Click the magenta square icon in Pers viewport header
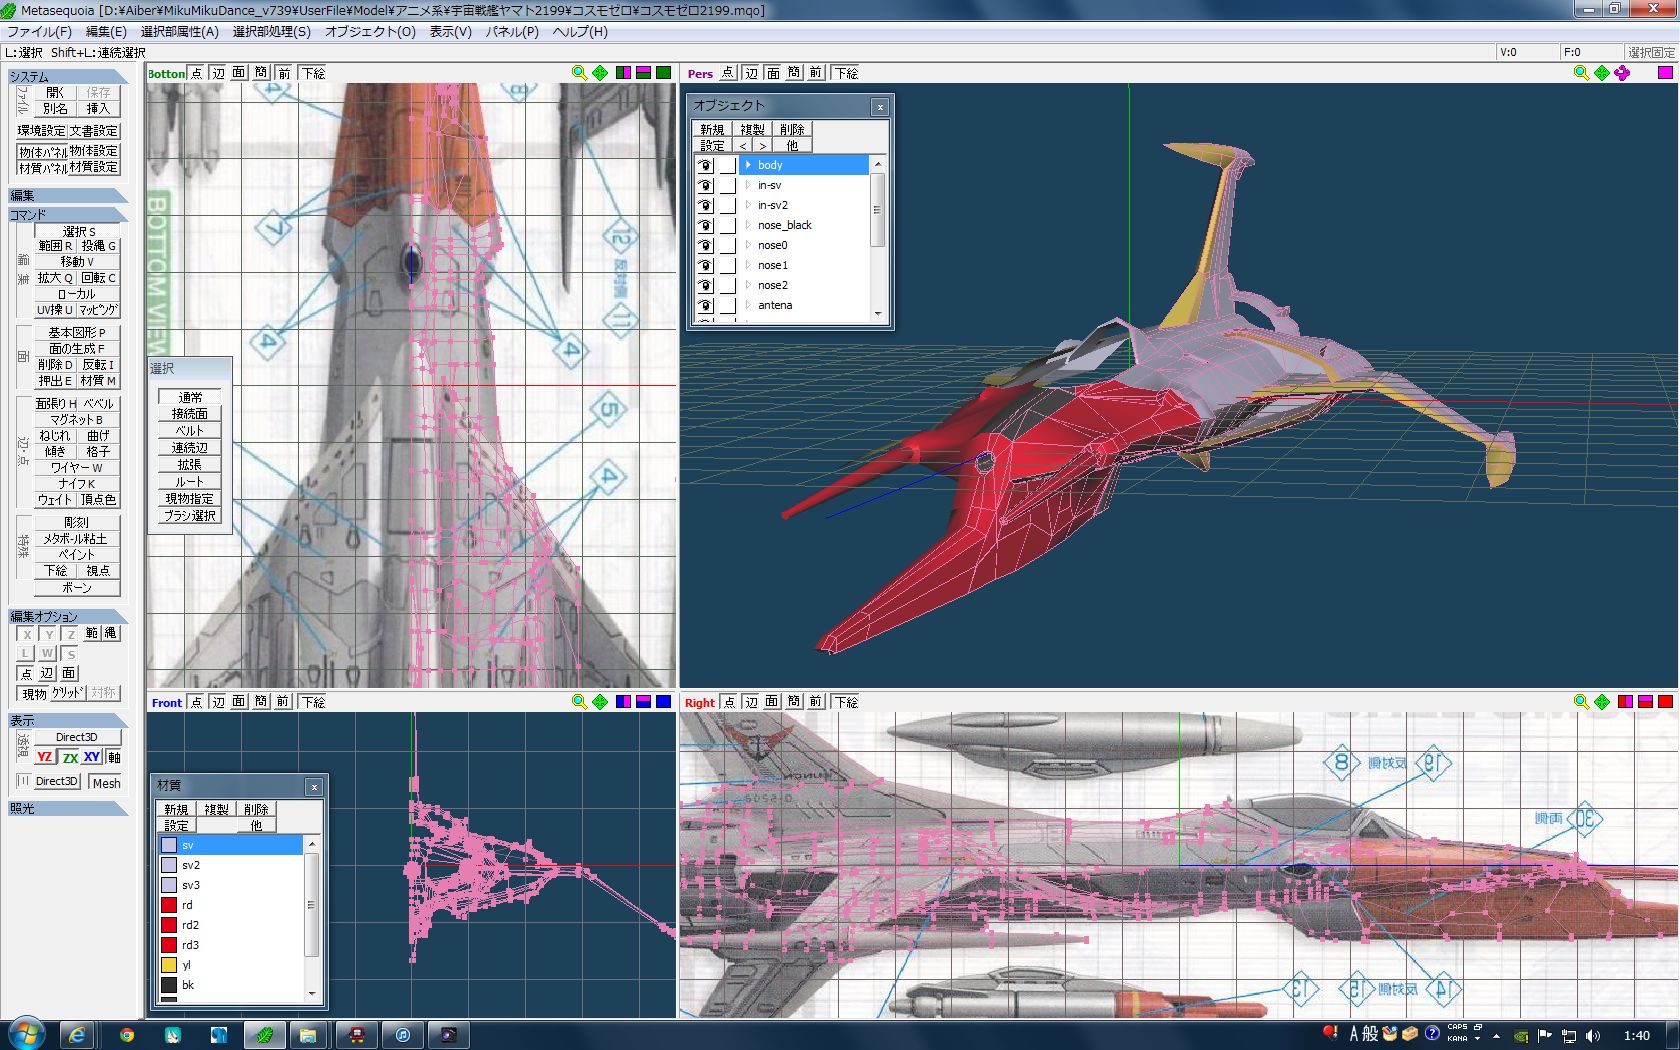The image size is (1680, 1050). tap(1665, 73)
